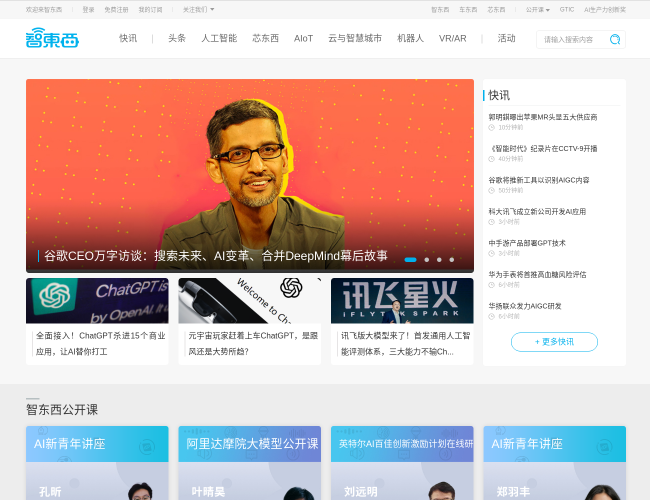Expand the 关注我们 dropdown
The height and width of the screenshot is (500, 650).
(198, 10)
